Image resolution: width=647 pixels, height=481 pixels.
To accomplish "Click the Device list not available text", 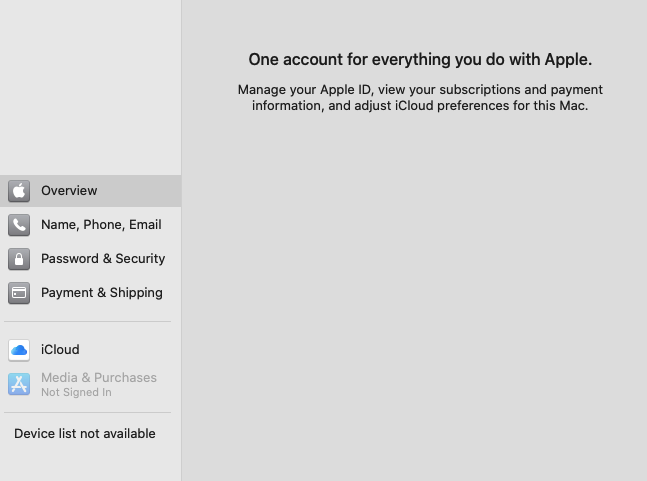I will click(x=85, y=434).
